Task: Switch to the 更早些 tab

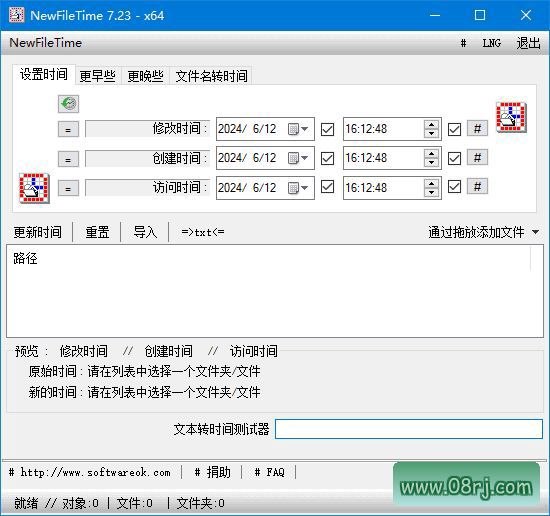Action: point(98,76)
